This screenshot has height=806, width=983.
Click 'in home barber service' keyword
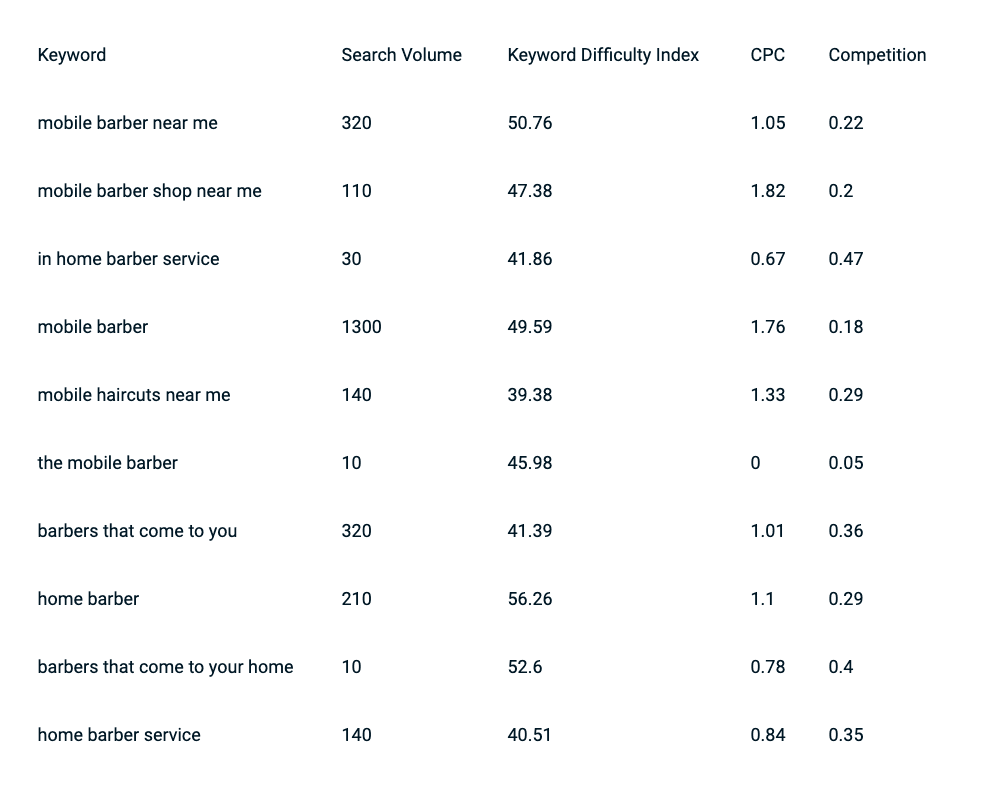point(129,259)
